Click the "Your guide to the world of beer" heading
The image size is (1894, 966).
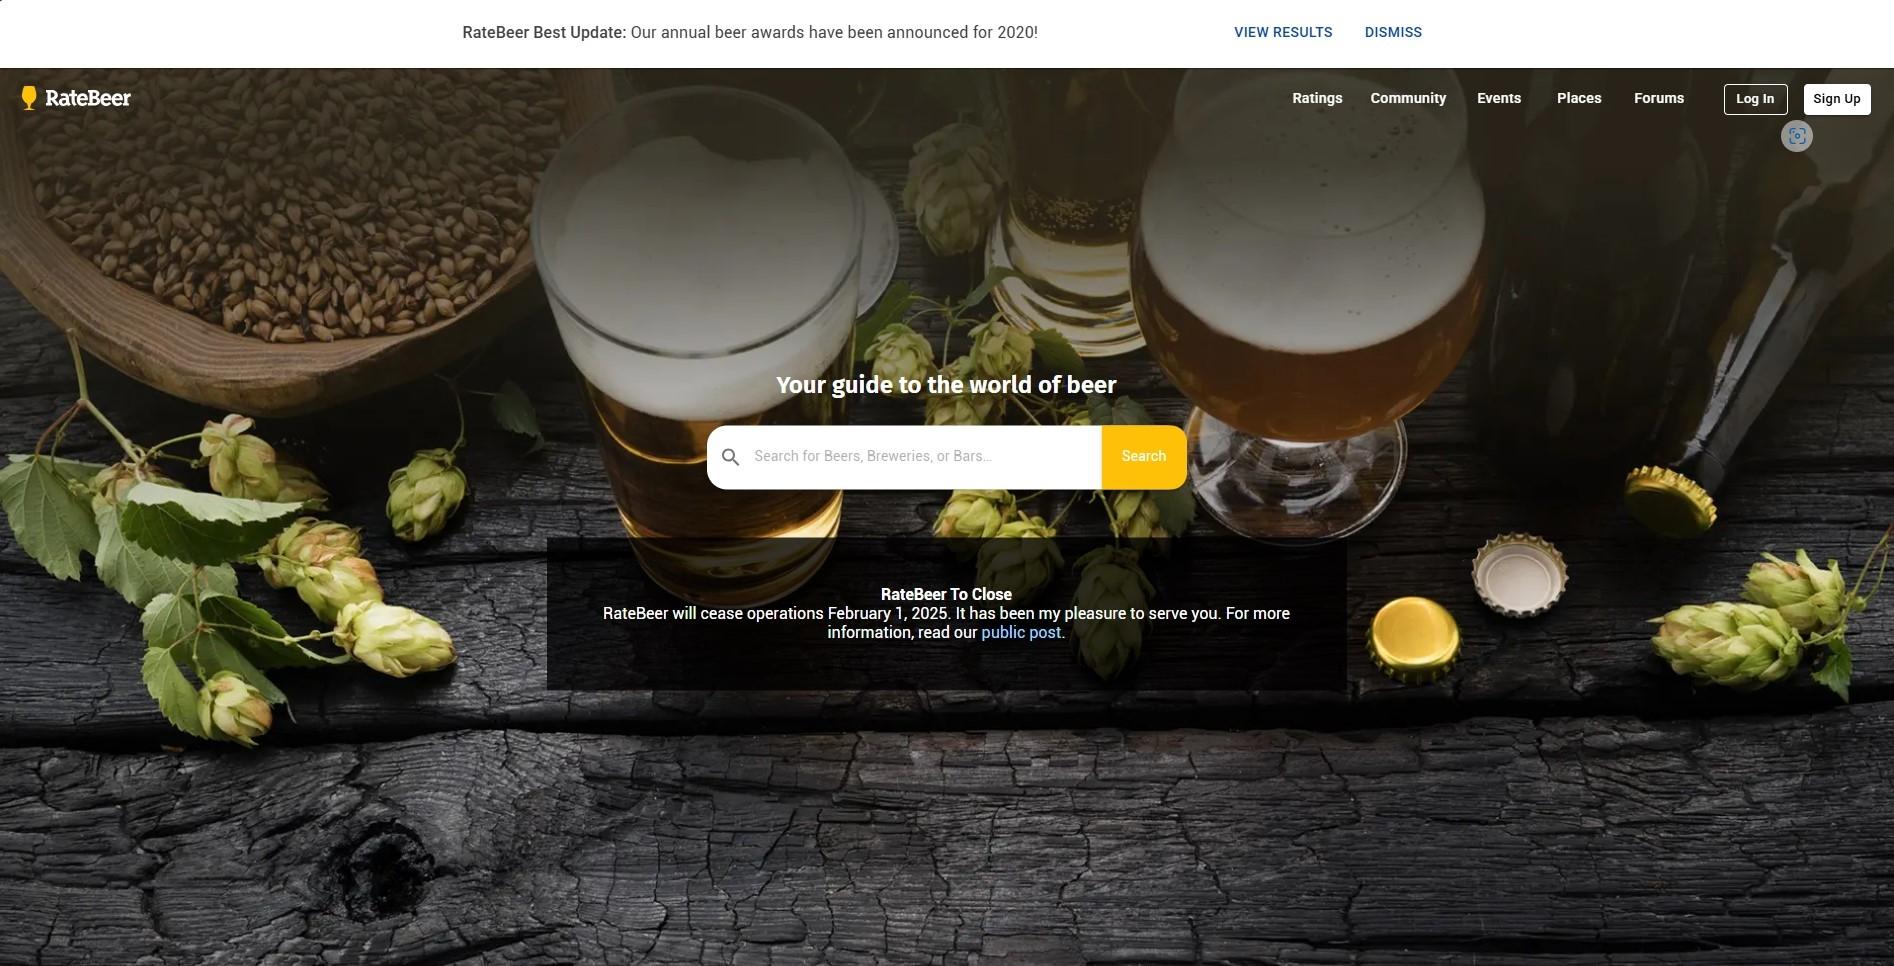point(946,385)
